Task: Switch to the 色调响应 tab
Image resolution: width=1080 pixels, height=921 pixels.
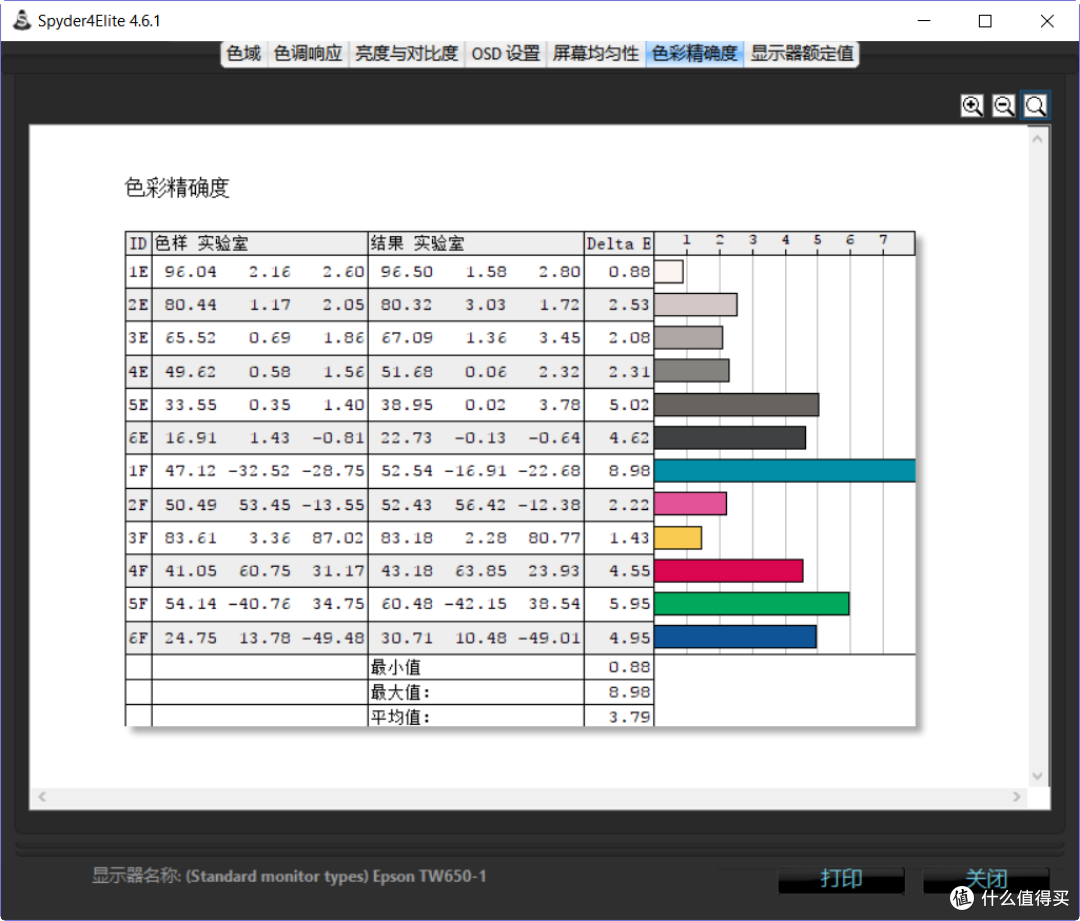Action: (x=308, y=54)
